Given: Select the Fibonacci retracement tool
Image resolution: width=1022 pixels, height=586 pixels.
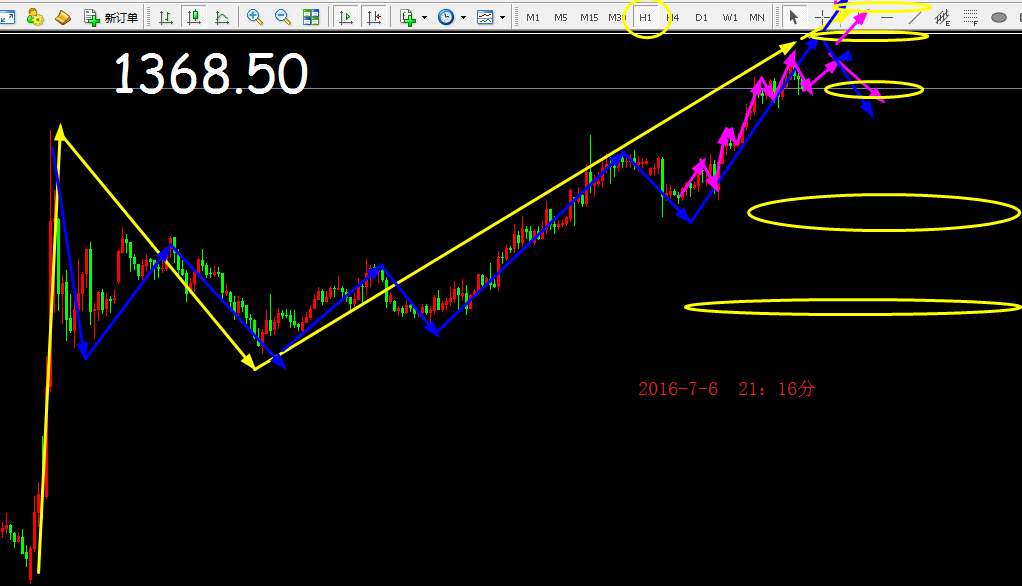Looking at the screenshot, I should point(971,18).
